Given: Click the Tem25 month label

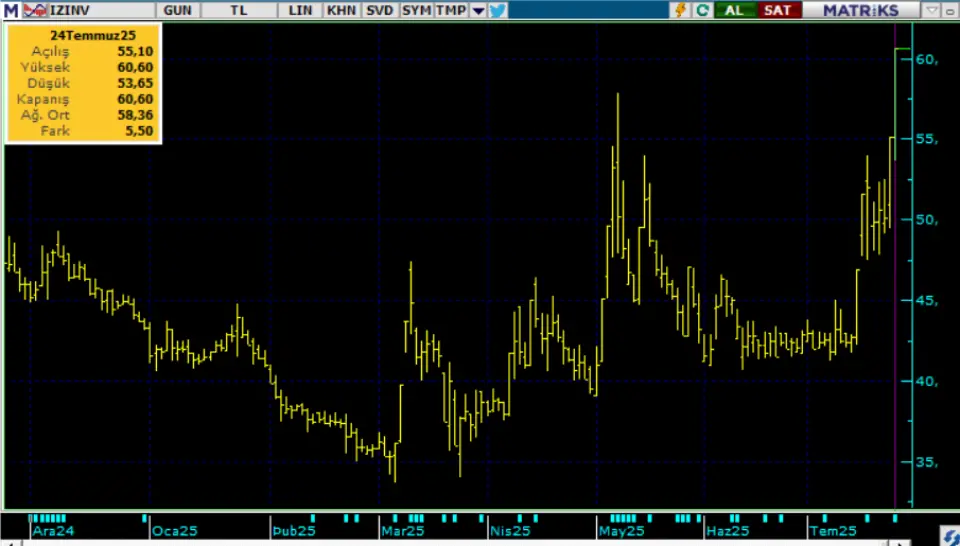Looking at the screenshot, I should (x=833, y=531).
